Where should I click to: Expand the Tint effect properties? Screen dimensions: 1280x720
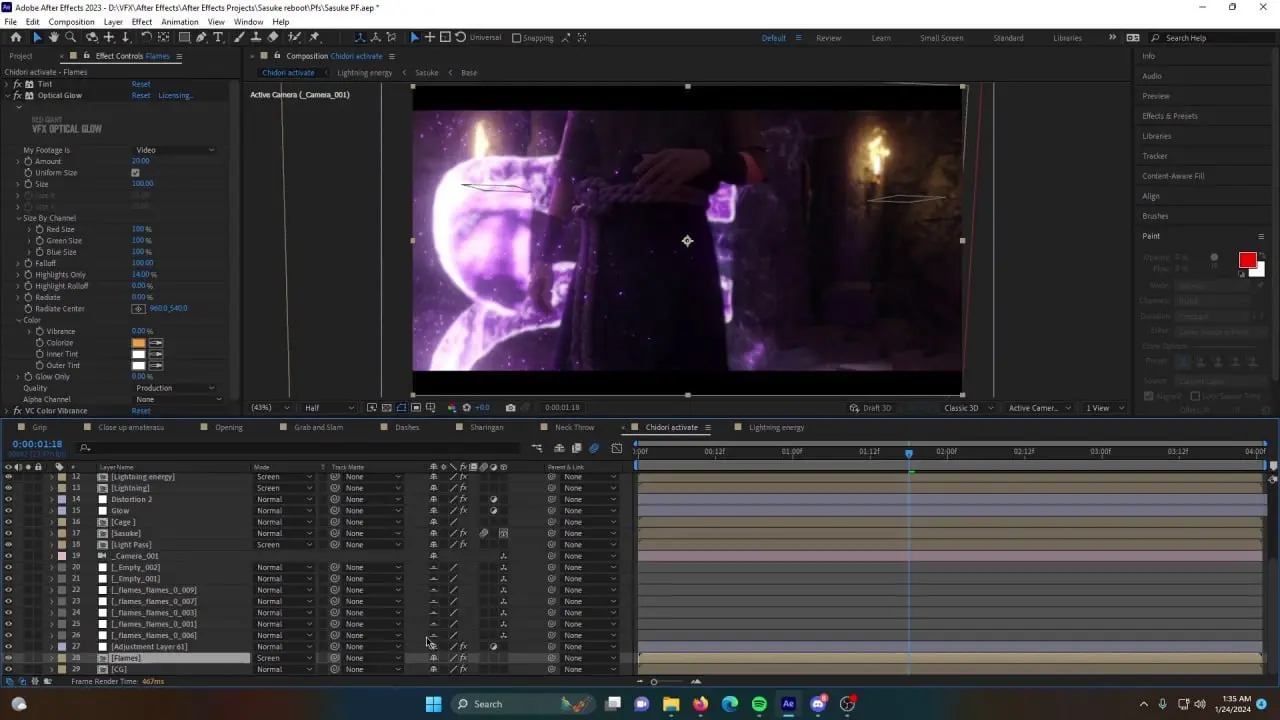click(x=8, y=84)
